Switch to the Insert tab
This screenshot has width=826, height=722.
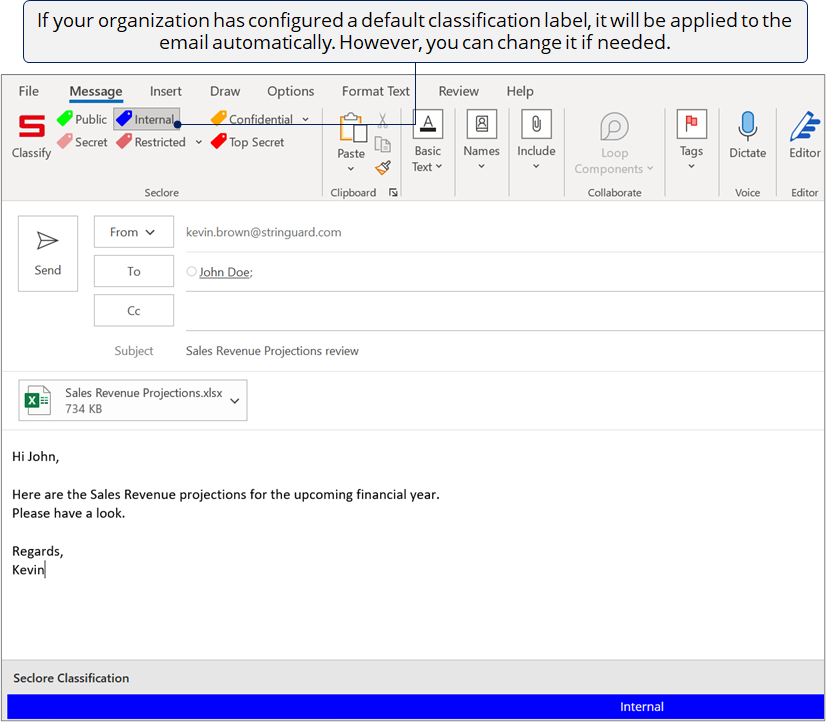pos(165,91)
